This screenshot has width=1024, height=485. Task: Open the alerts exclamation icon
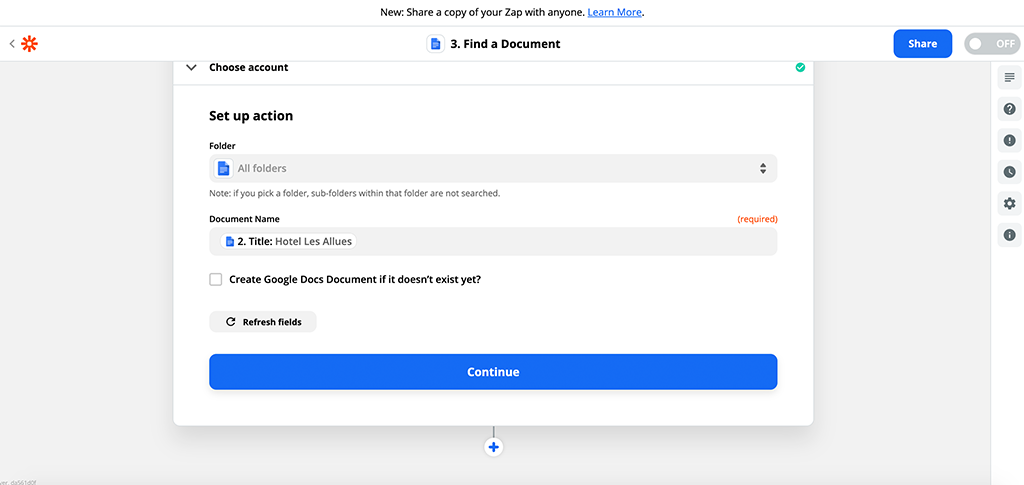pos(1009,141)
